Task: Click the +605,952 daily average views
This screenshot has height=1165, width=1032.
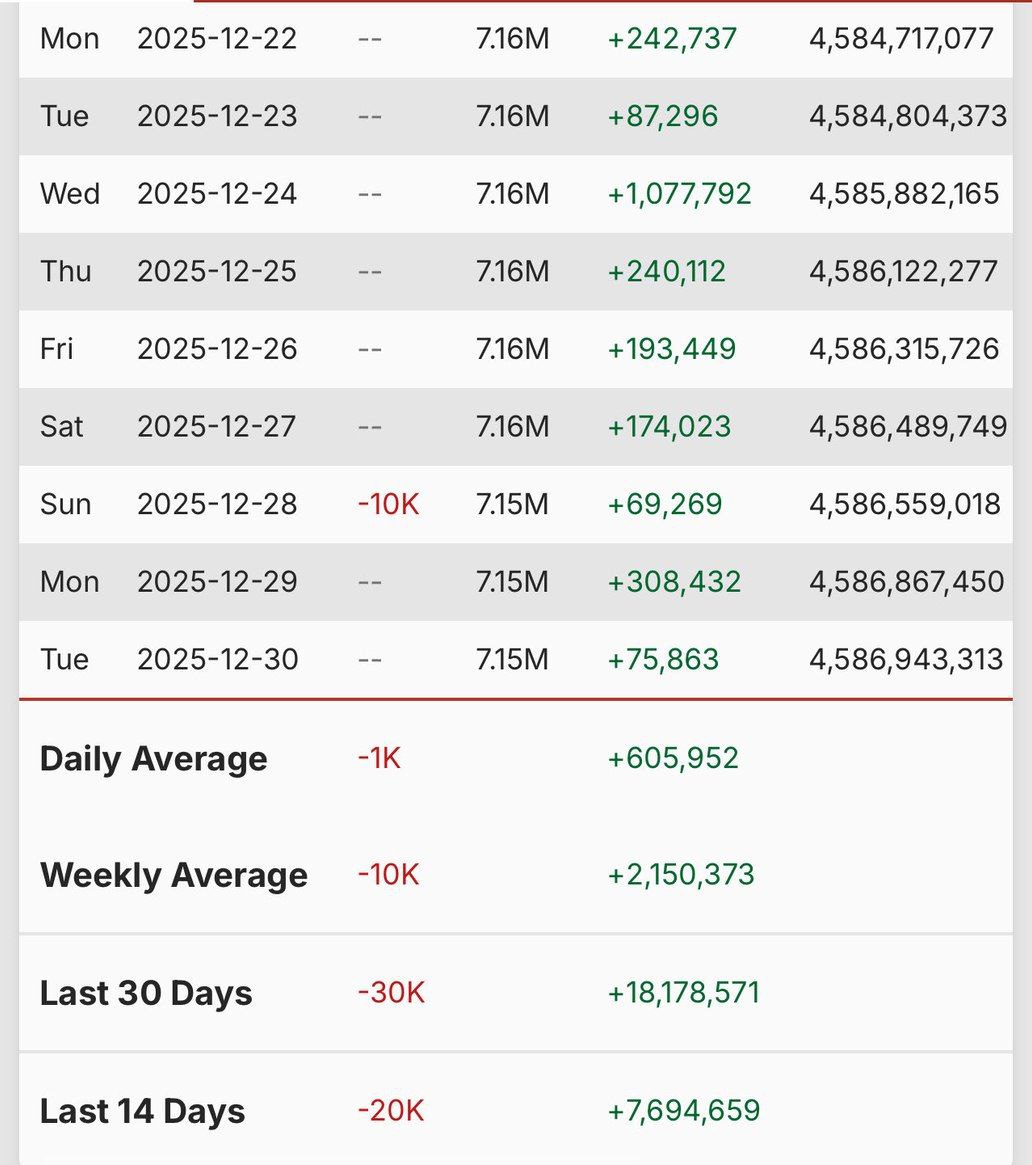Action: 673,759
